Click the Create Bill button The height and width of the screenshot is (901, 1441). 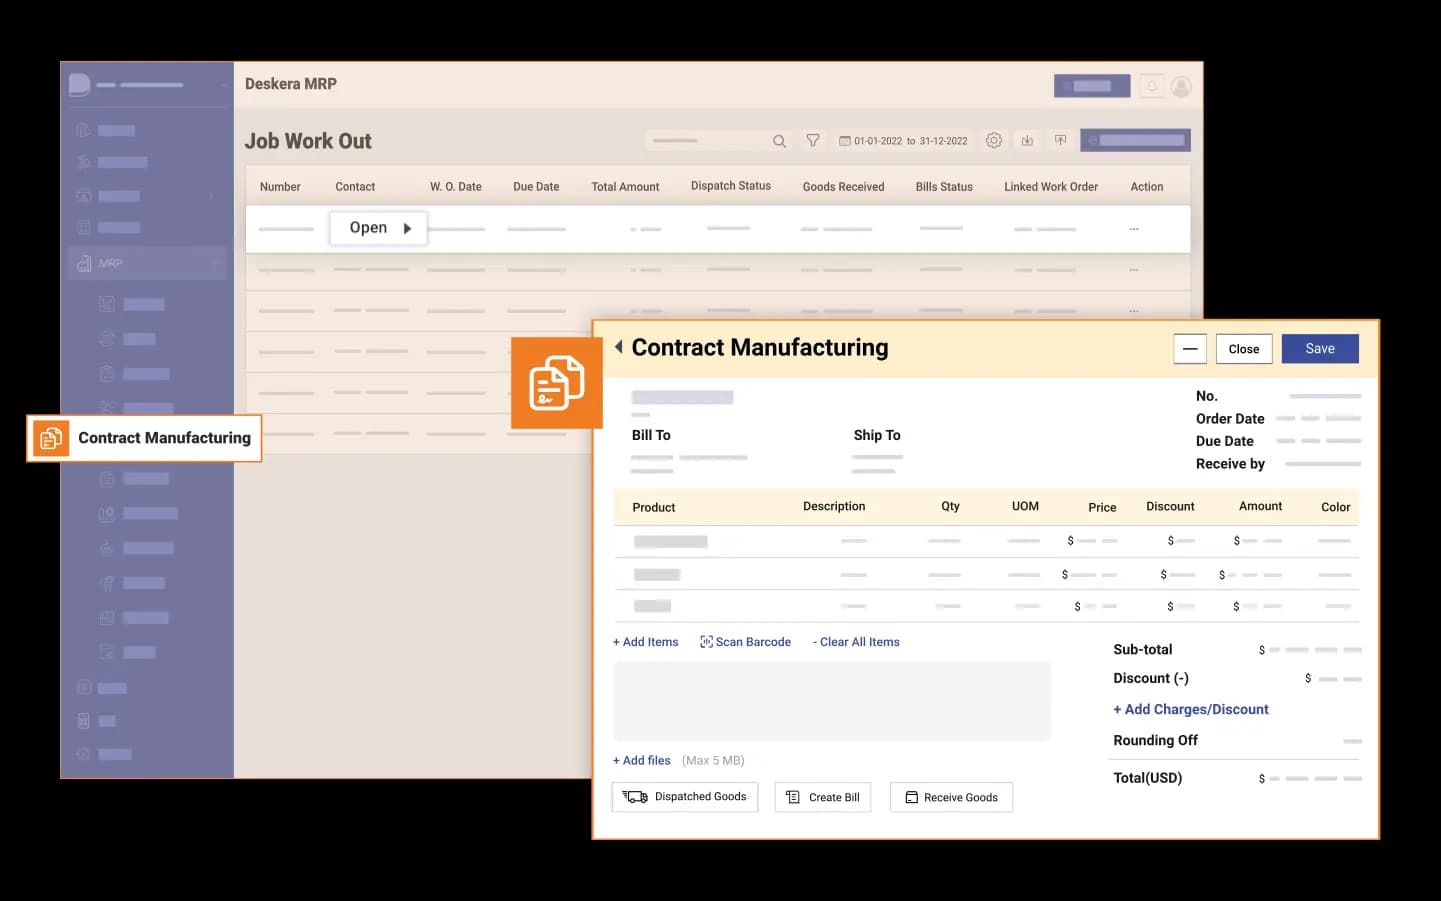pos(822,797)
